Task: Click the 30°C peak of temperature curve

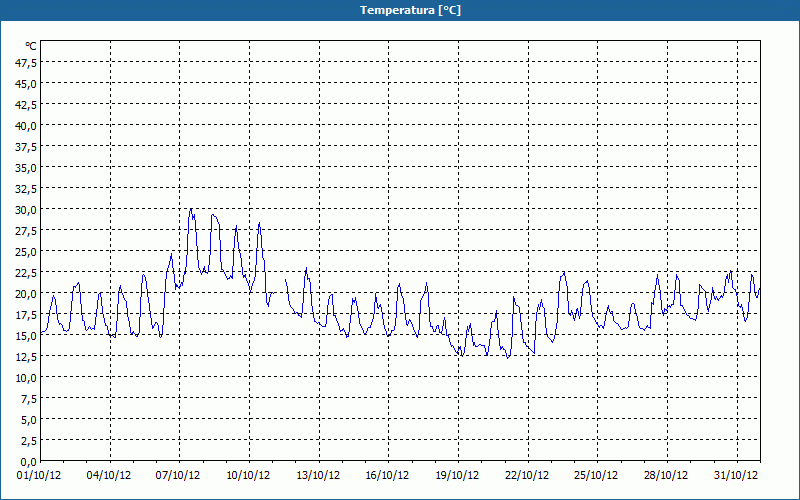Action: pyautogui.click(x=191, y=209)
